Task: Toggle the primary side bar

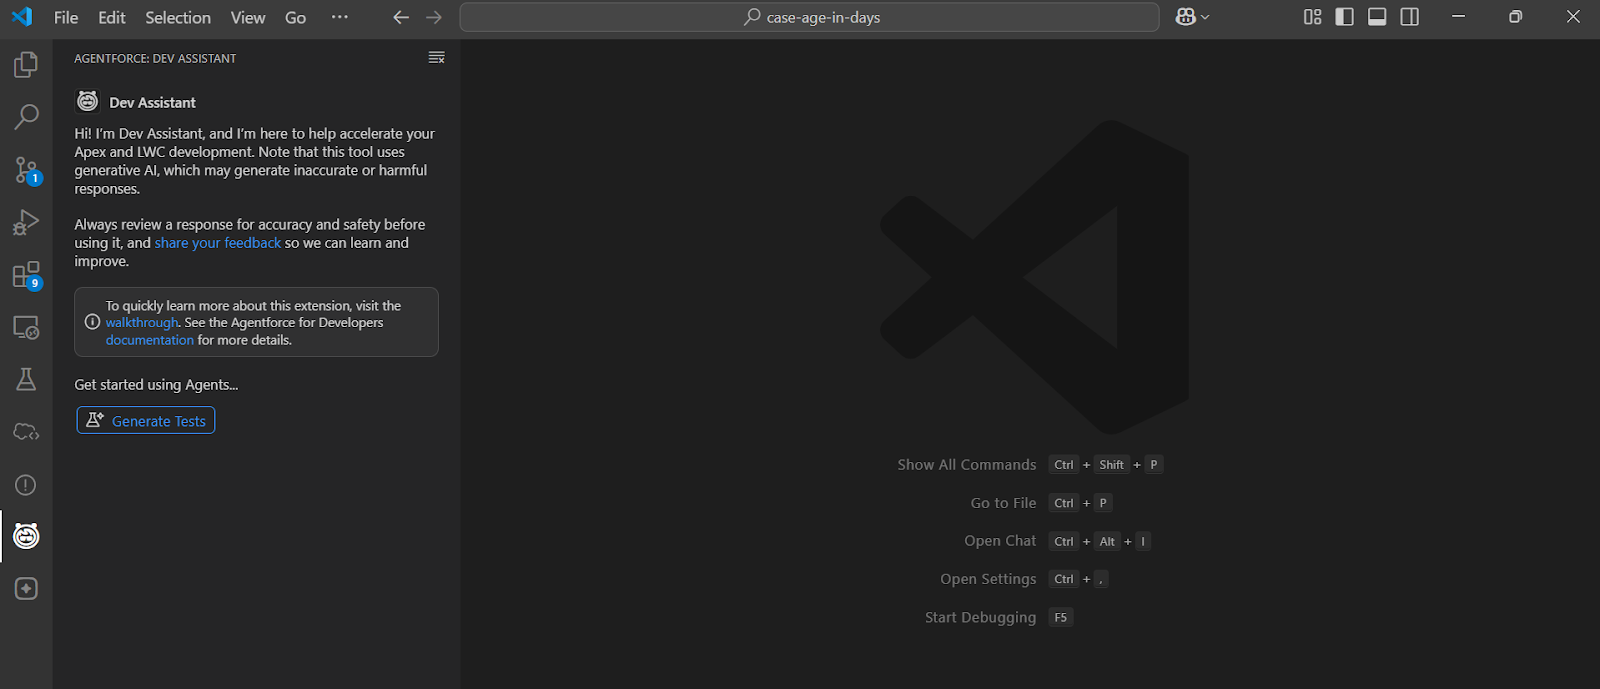Action: click(1345, 17)
